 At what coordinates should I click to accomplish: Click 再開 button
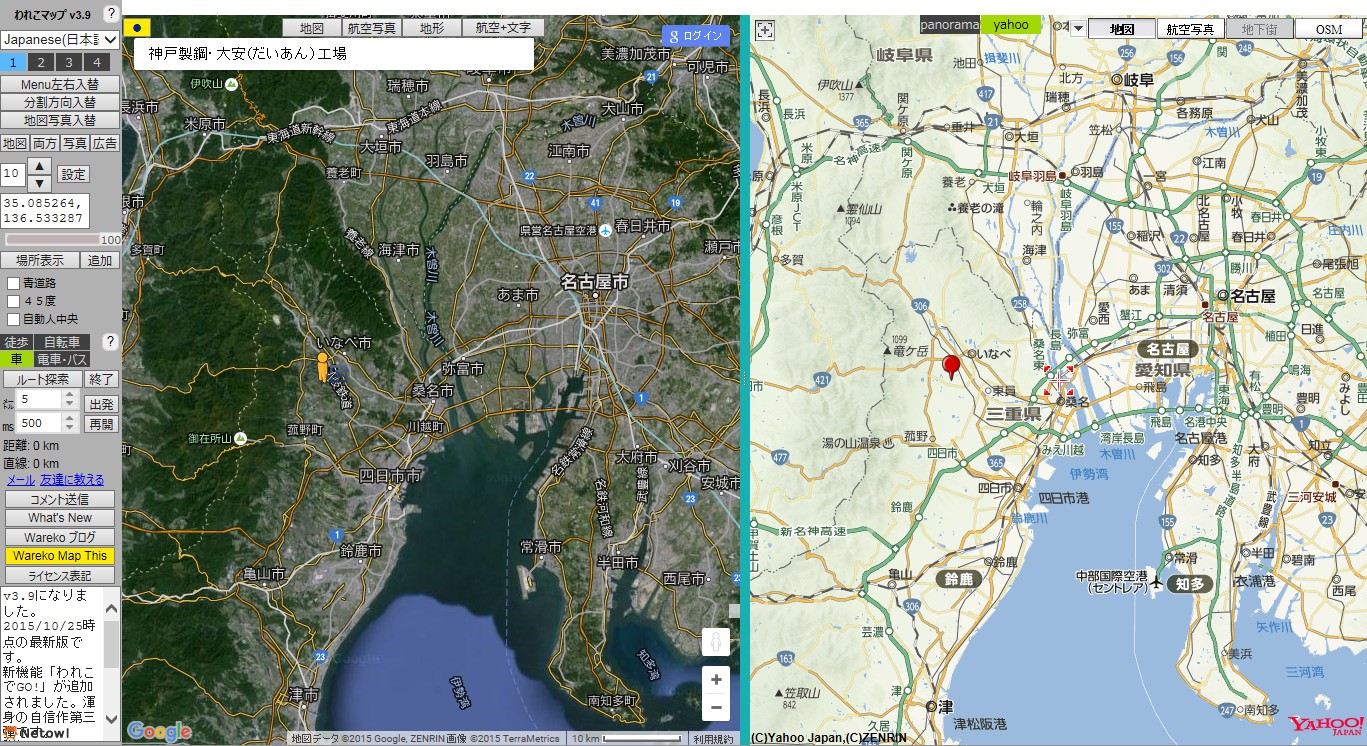101,424
